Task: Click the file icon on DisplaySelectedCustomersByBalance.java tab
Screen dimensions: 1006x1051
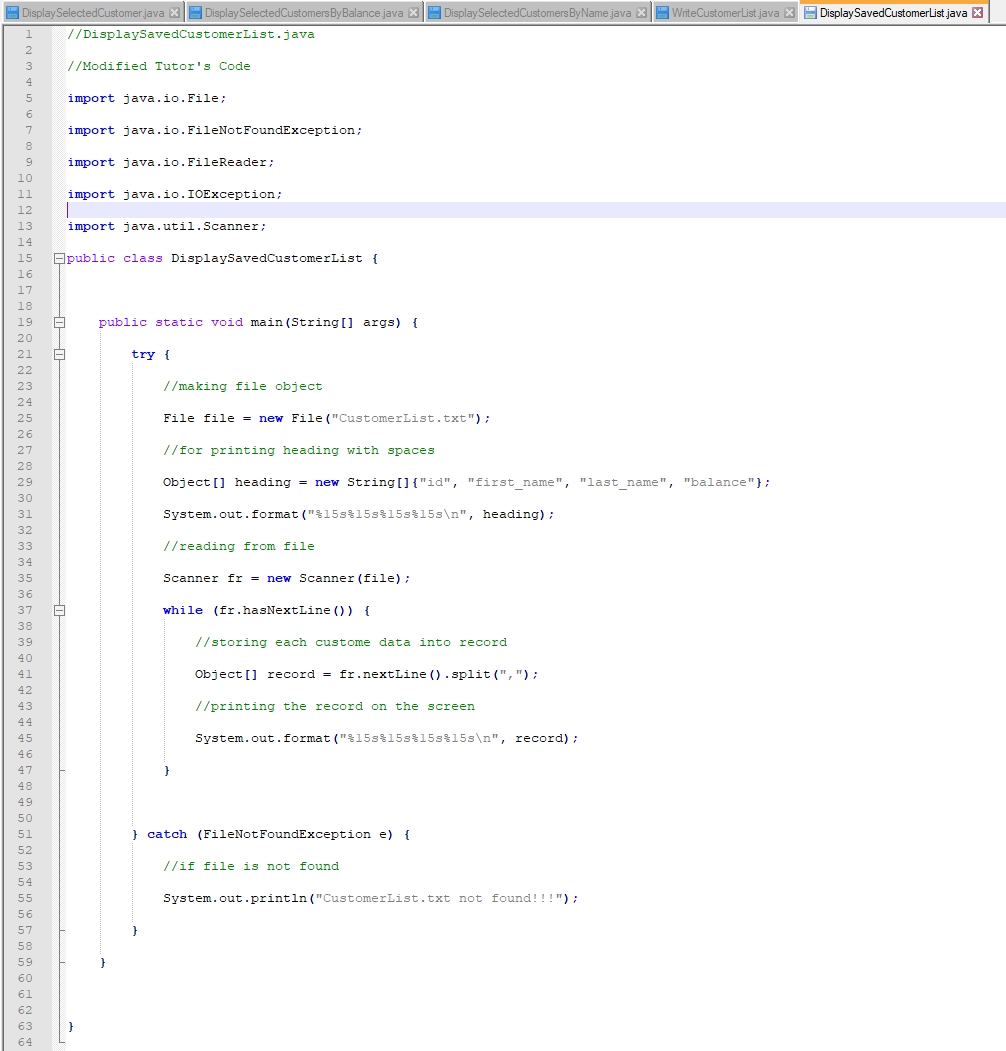Action: click(197, 14)
